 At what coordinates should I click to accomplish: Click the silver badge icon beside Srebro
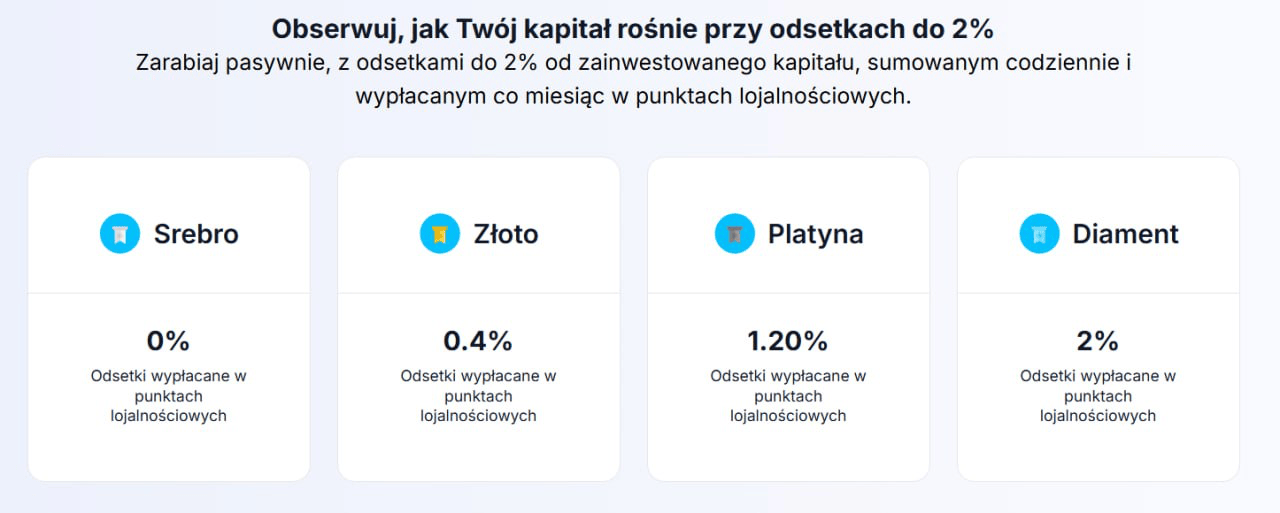point(120,233)
